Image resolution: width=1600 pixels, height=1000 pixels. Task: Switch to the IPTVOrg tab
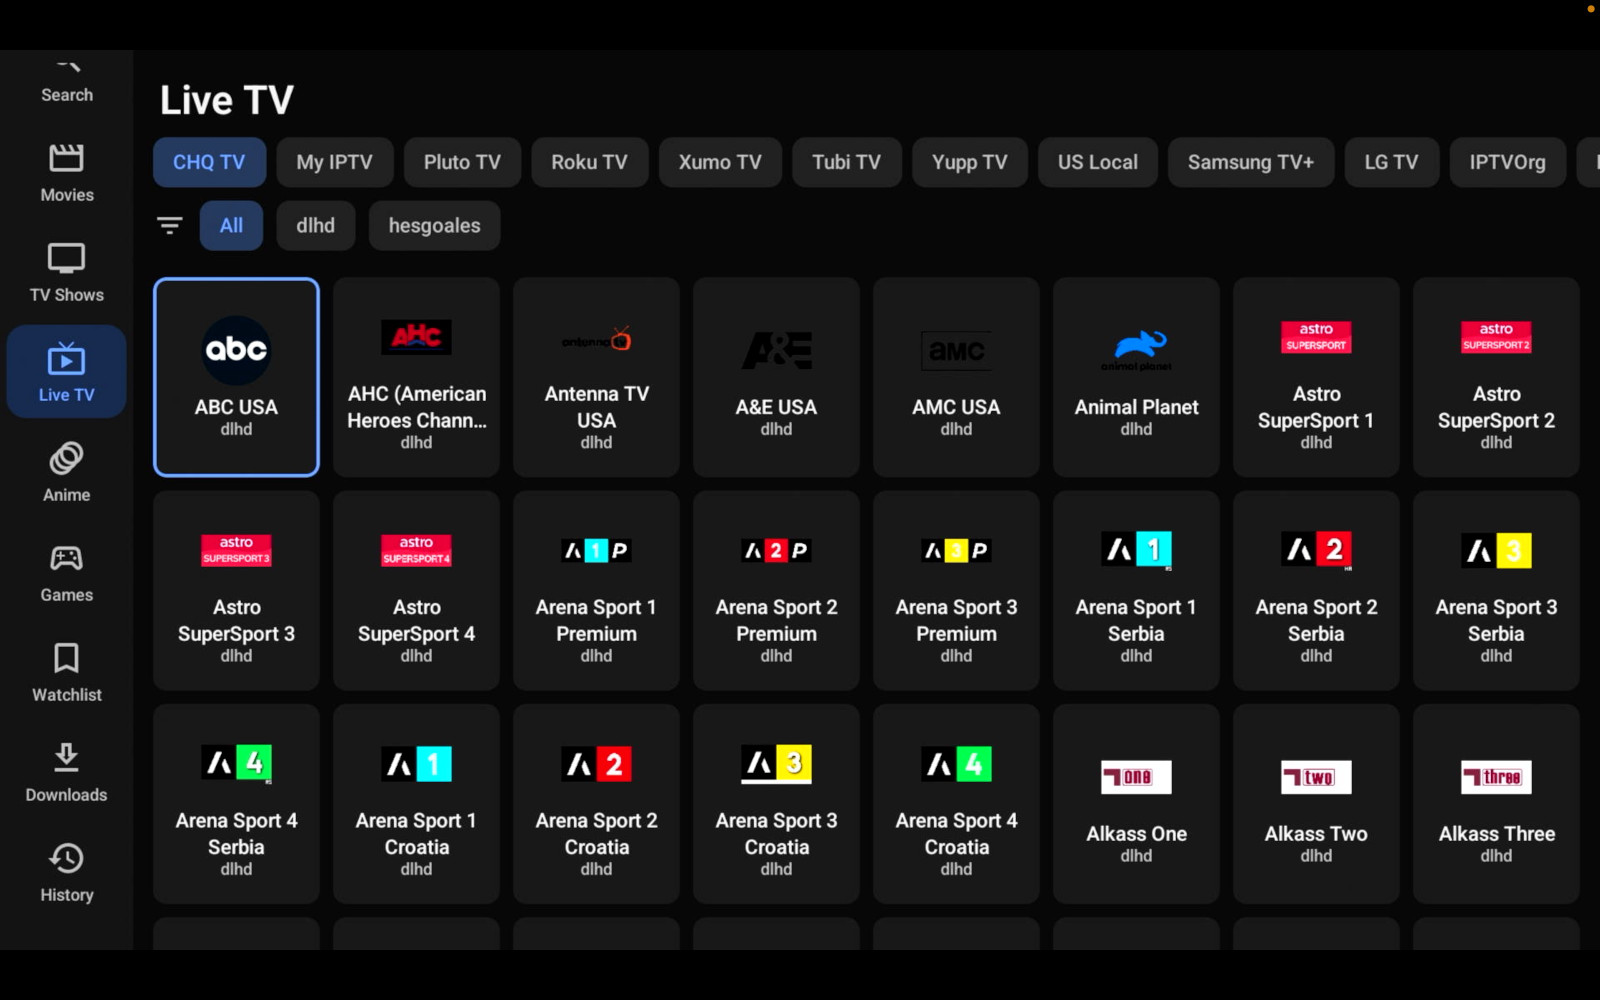pos(1507,162)
